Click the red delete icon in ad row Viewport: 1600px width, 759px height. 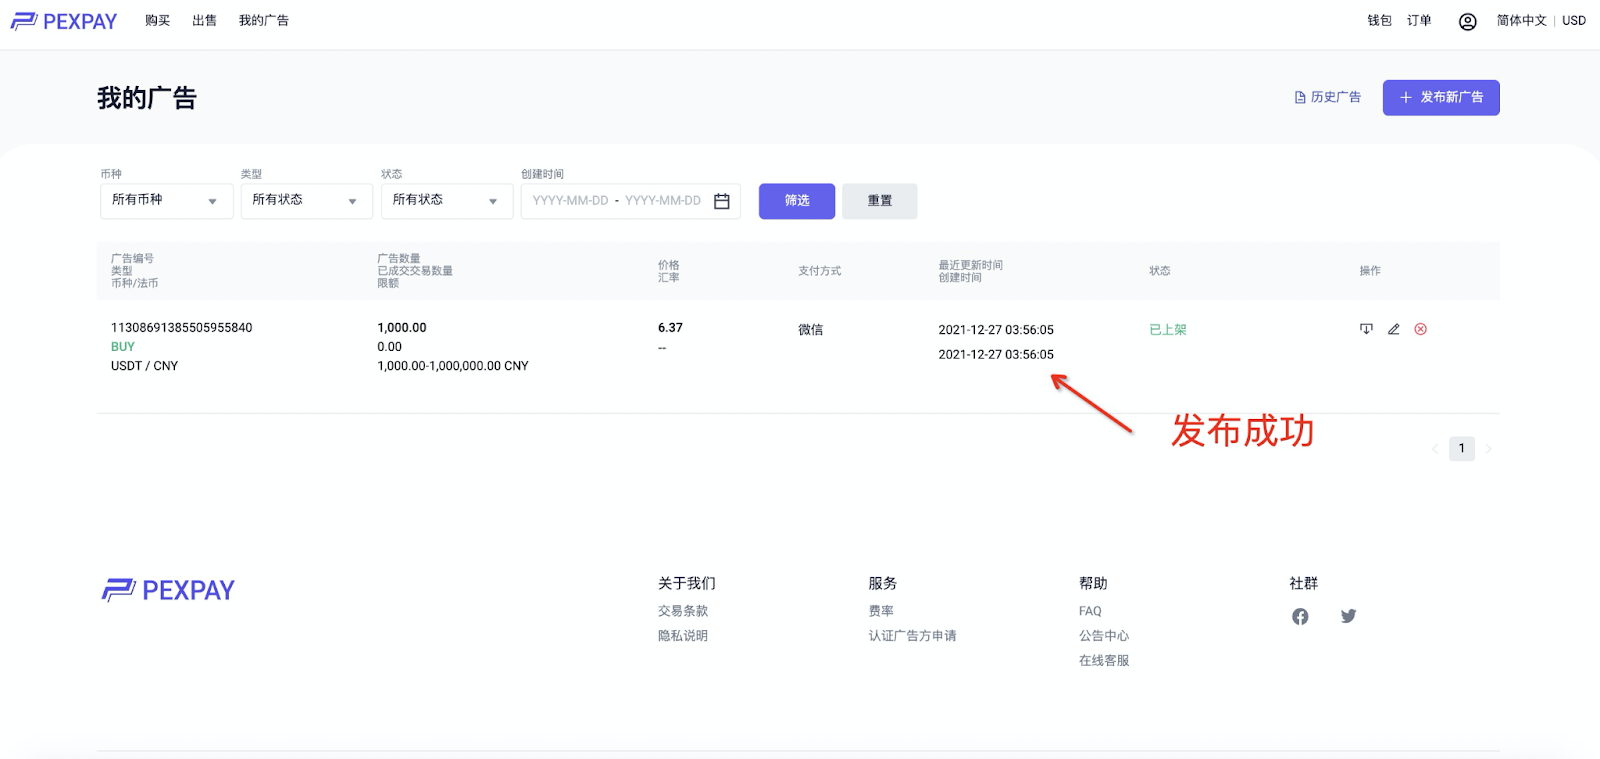click(1420, 329)
